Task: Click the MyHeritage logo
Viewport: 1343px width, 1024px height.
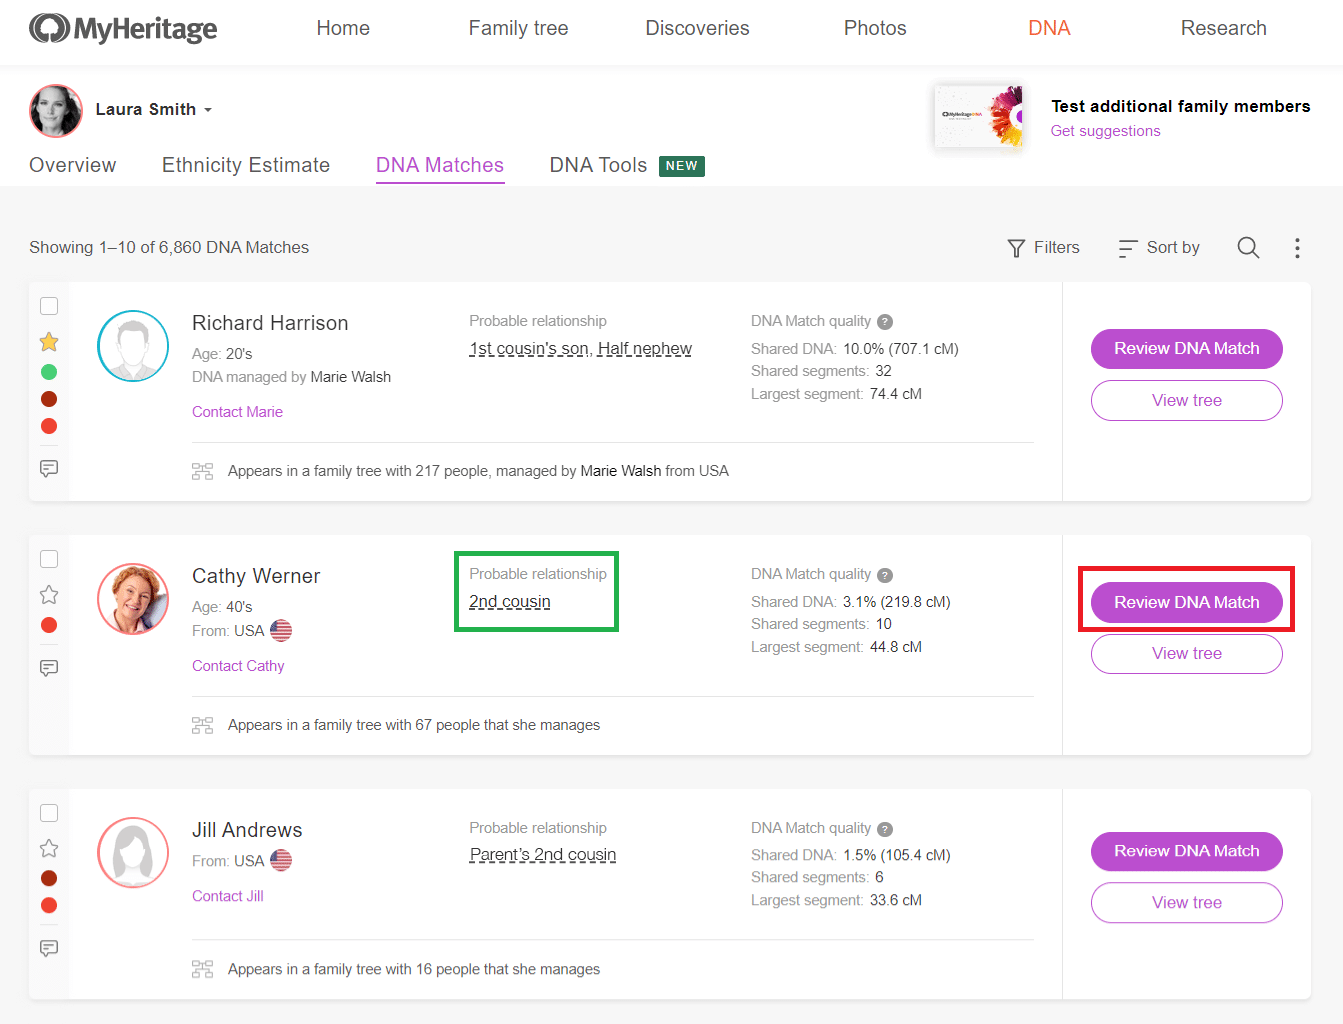Action: pos(123,29)
